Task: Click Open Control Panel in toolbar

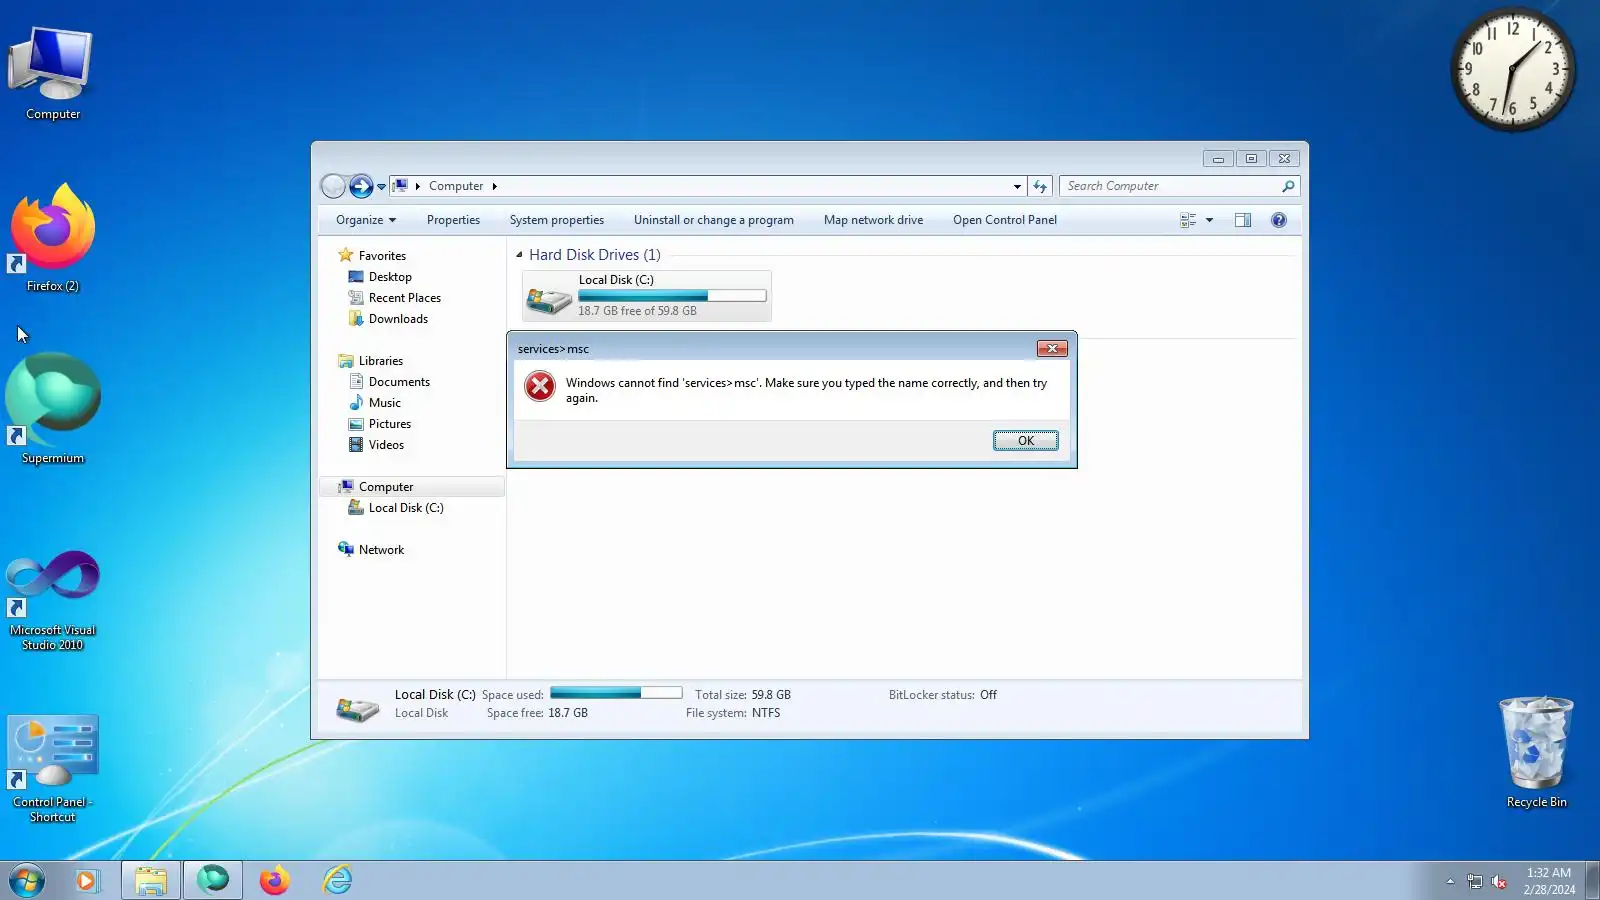Action: 1005,220
